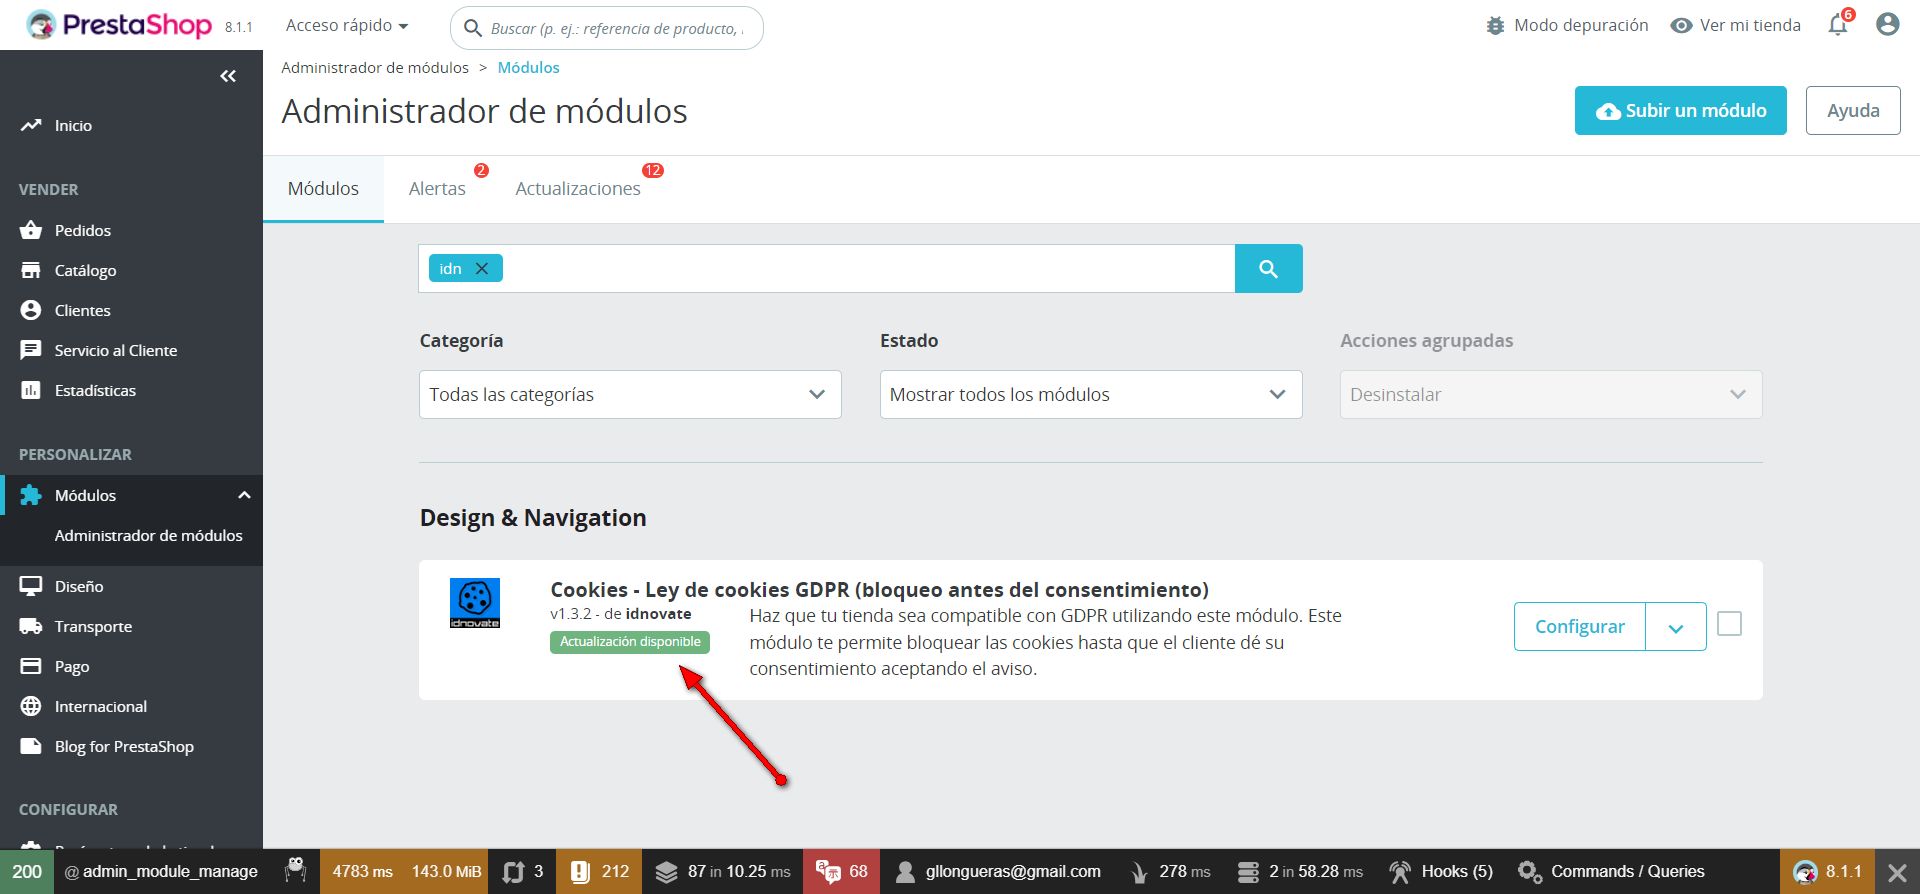The width and height of the screenshot is (1920, 894).
Task: Switch to the Módulos tab
Action: pos(323,188)
